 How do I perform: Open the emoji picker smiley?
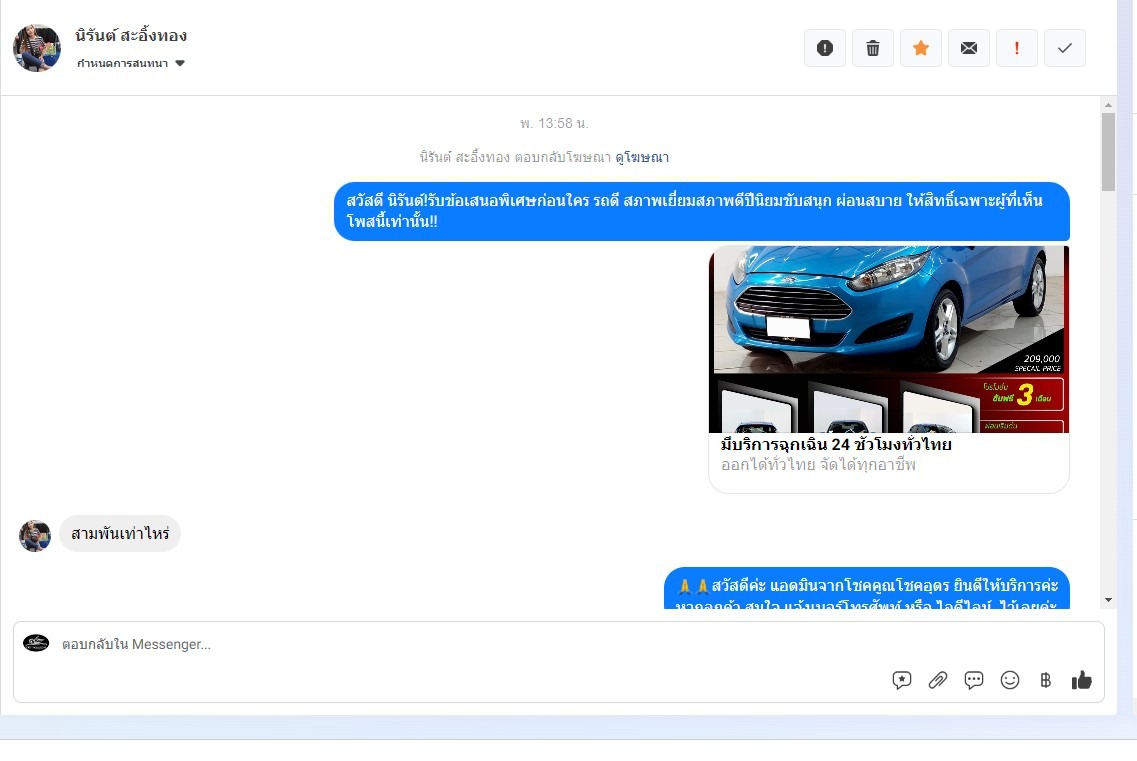[x=1010, y=680]
